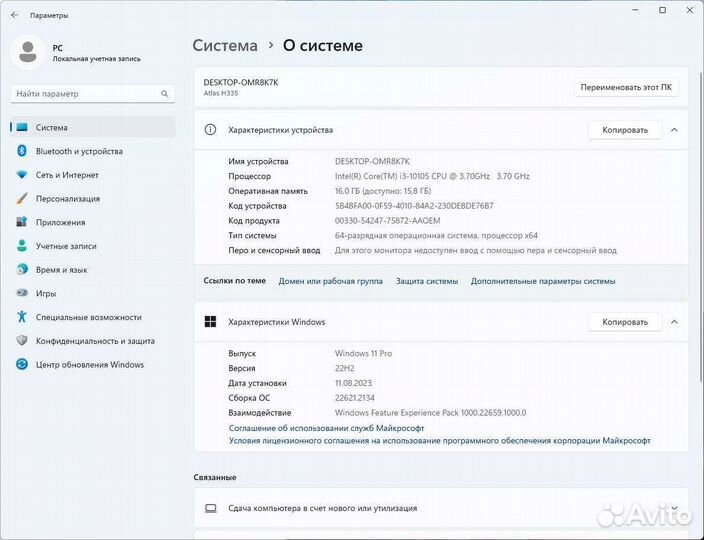This screenshot has height=540, width=704.
Task: Navigate to Учетные записи
Action: pyautogui.click(x=92, y=246)
